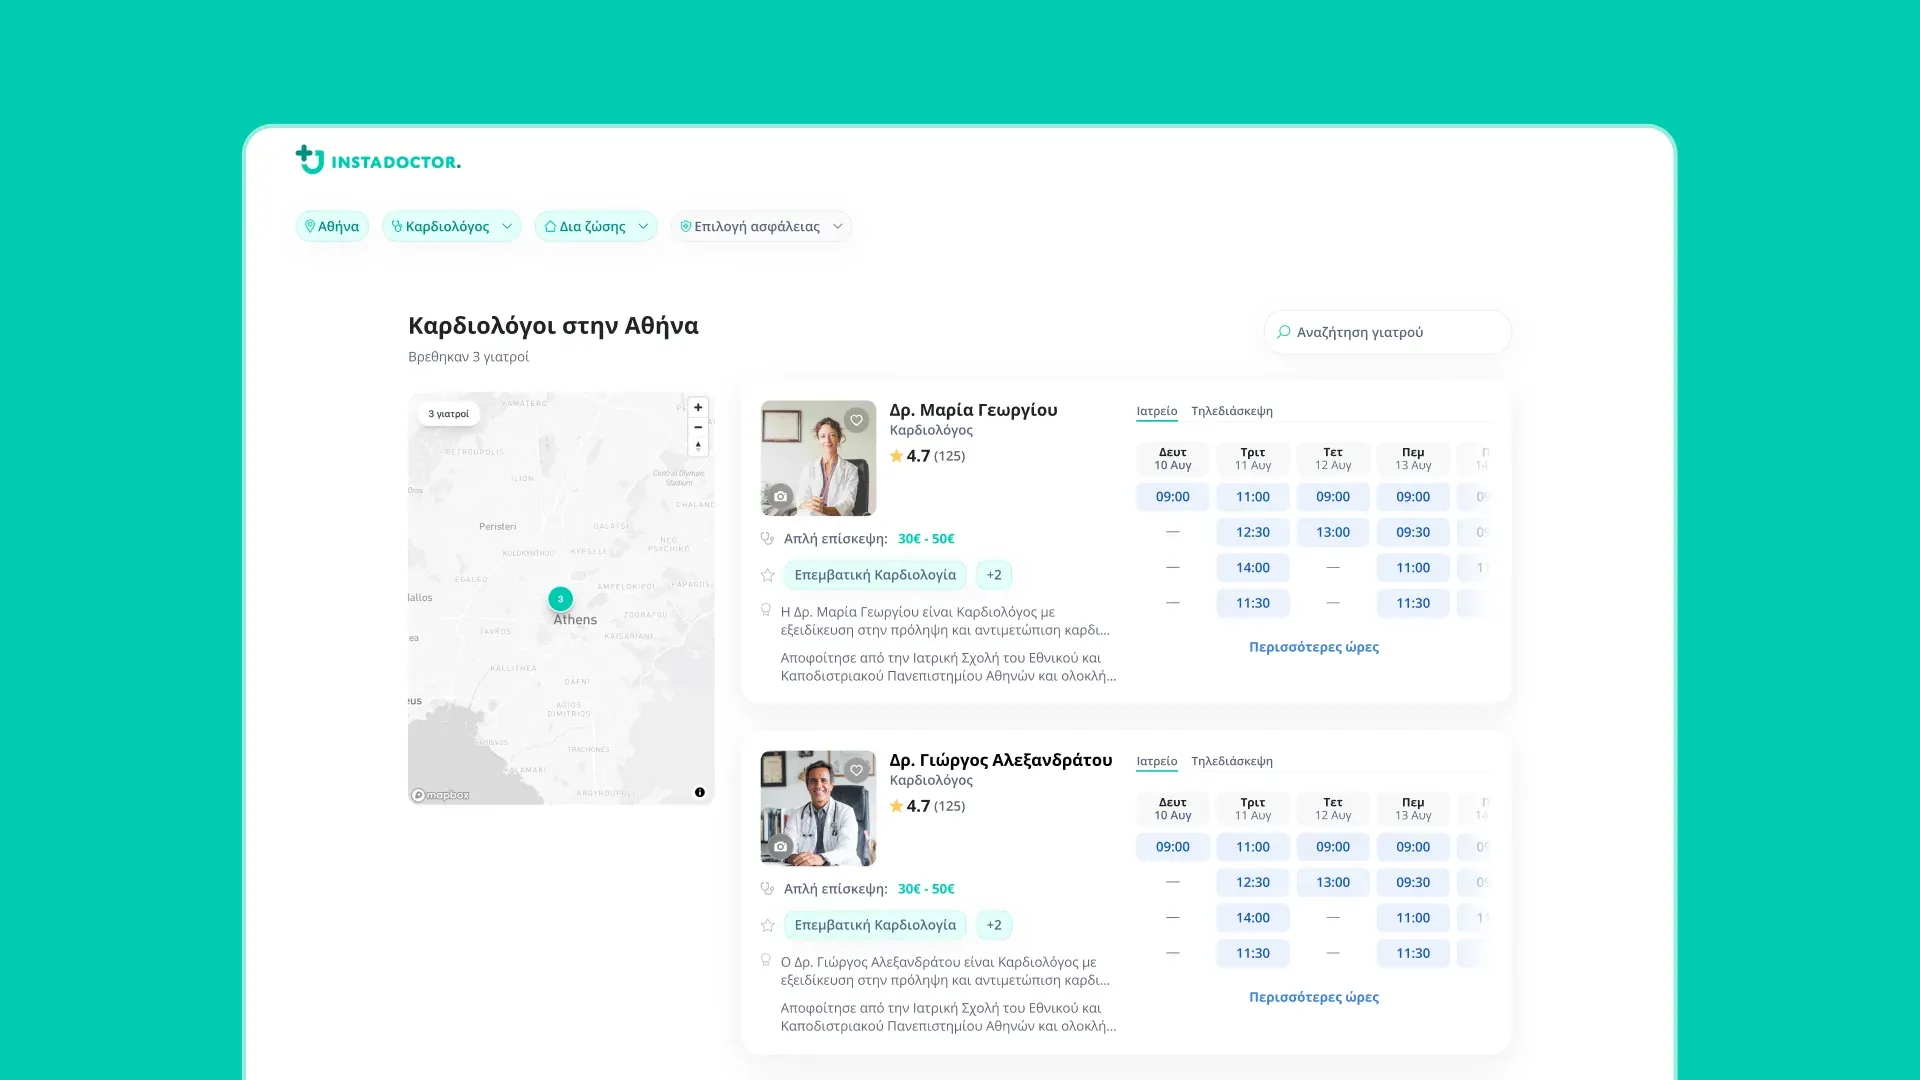
Task: Show Περισσότερες ώρες for Dr. Γιώργος Αλεξανδράτου
Action: 1314,997
